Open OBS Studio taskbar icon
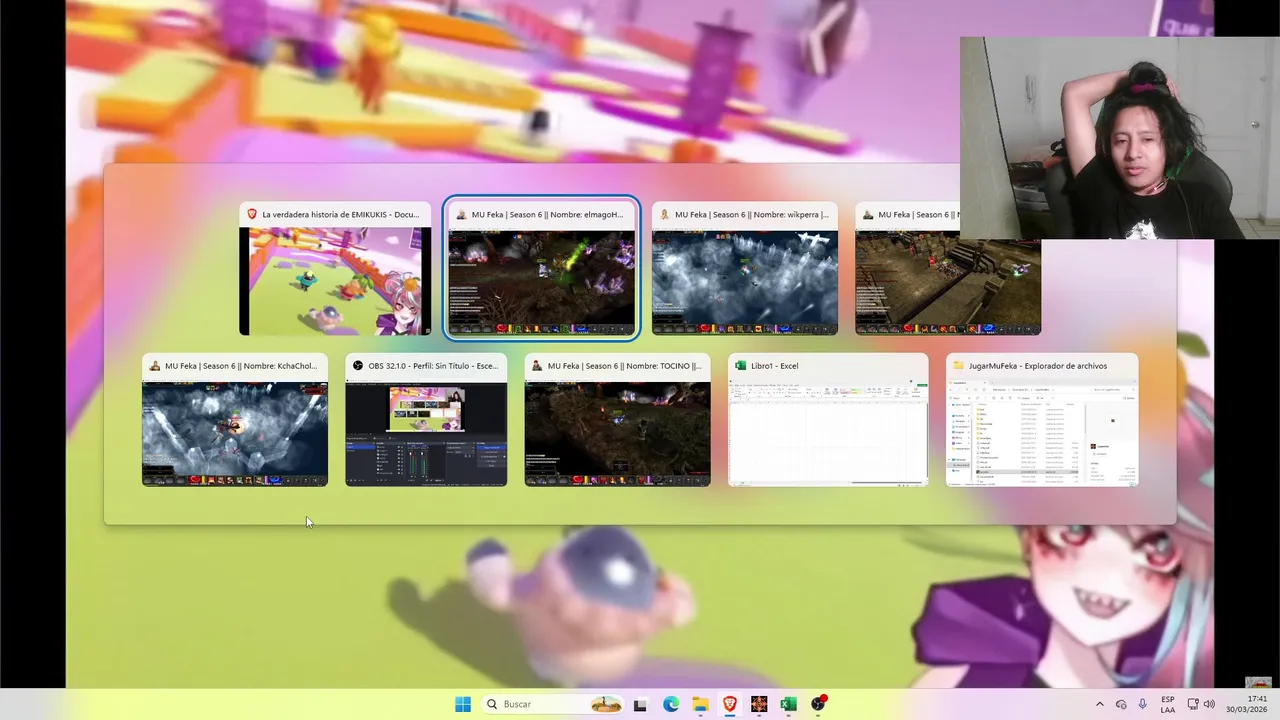 tap(818, 704)
